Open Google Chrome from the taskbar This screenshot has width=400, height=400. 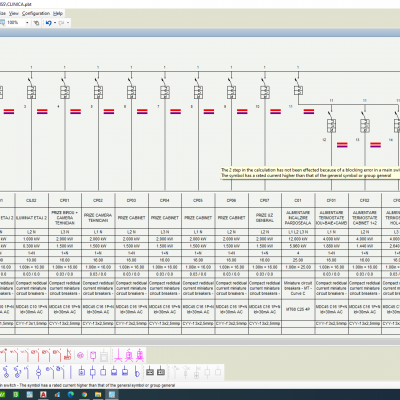(x=84, y=395)
